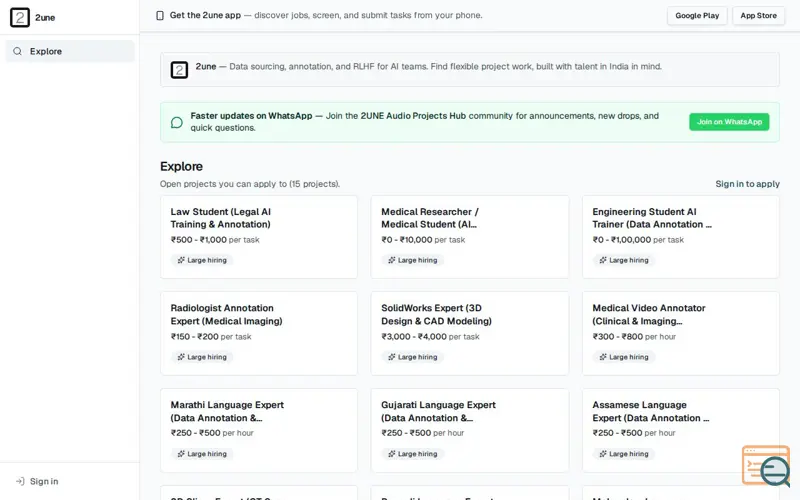Open the Law Student Legal AI project card
Viewport: 800px width, 500px height.
pyautogui.click(x=259, y=237)
